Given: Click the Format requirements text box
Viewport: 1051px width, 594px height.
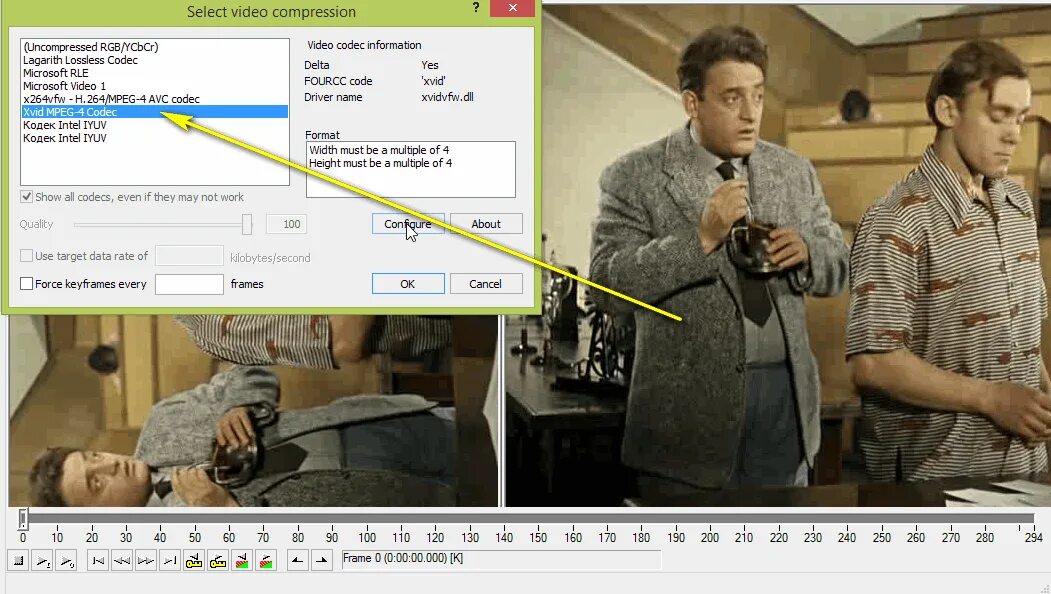Looking at the screenshot, I should (411, 169).
